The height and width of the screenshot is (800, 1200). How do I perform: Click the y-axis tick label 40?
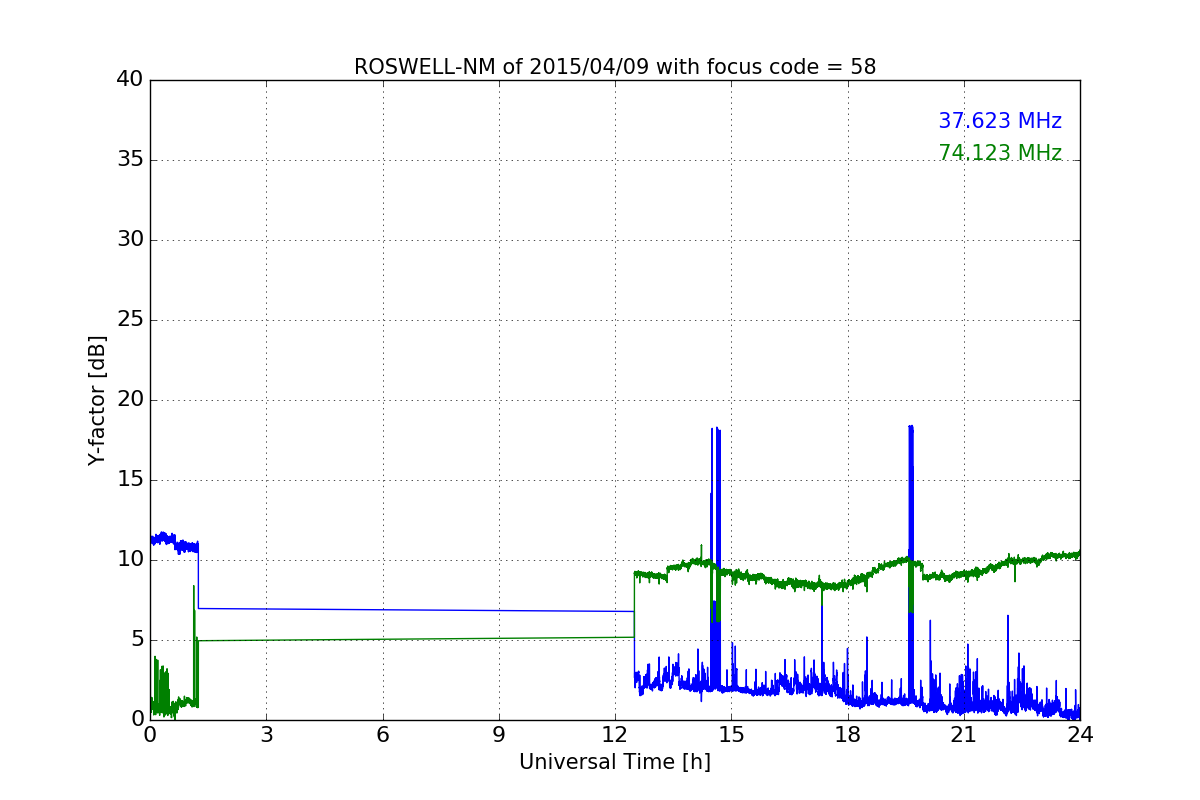pyautogui.click(x=130, y=80)
